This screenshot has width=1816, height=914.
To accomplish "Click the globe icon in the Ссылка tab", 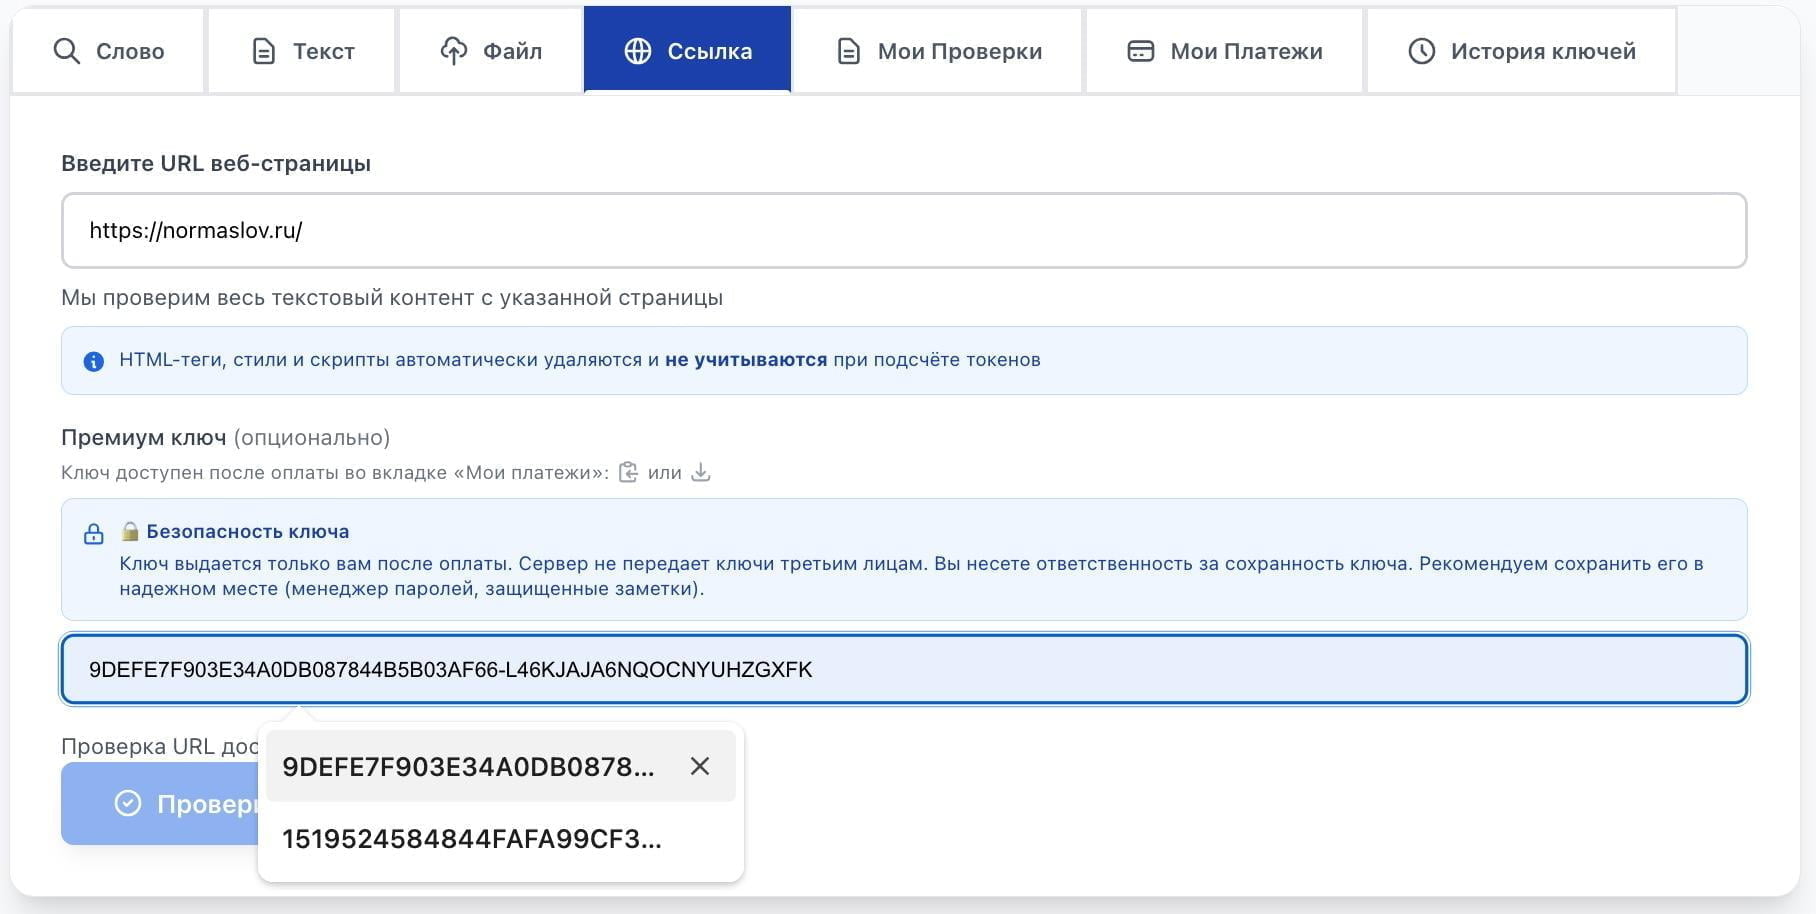I will pos(638,50).
